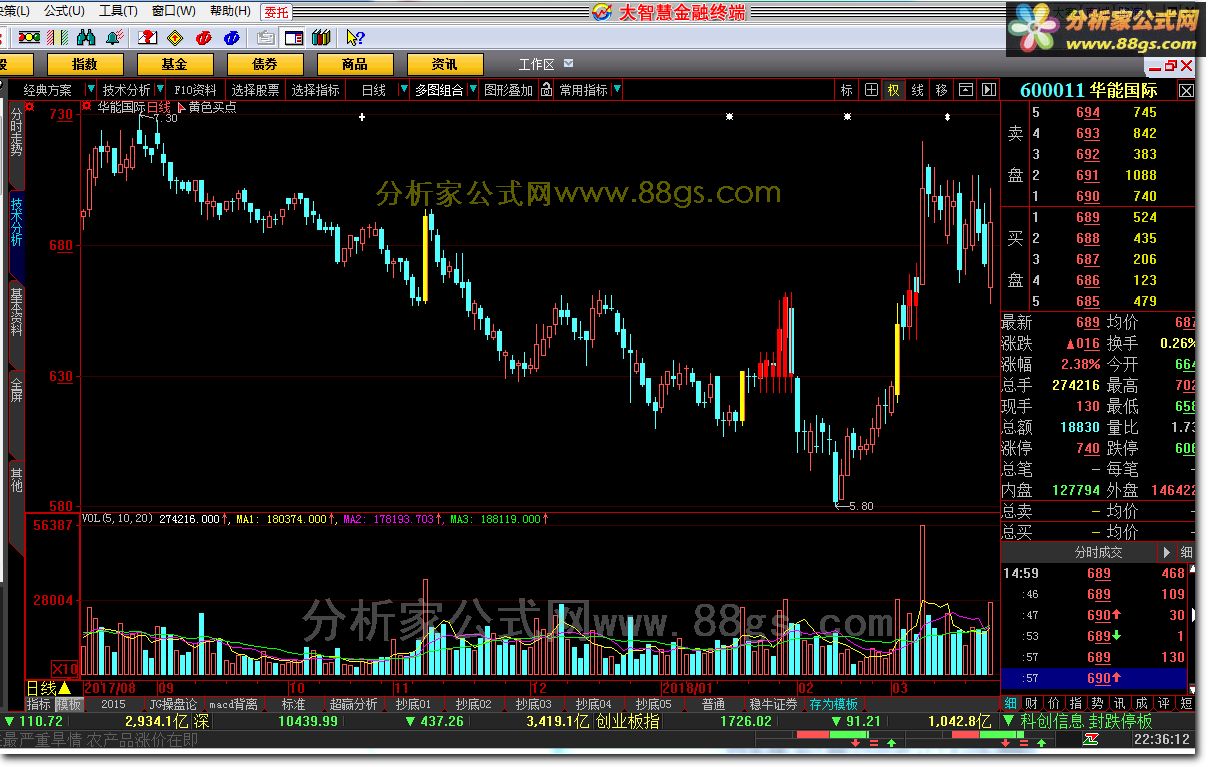Click the 商品 yellow button

(x=354, y=64)
